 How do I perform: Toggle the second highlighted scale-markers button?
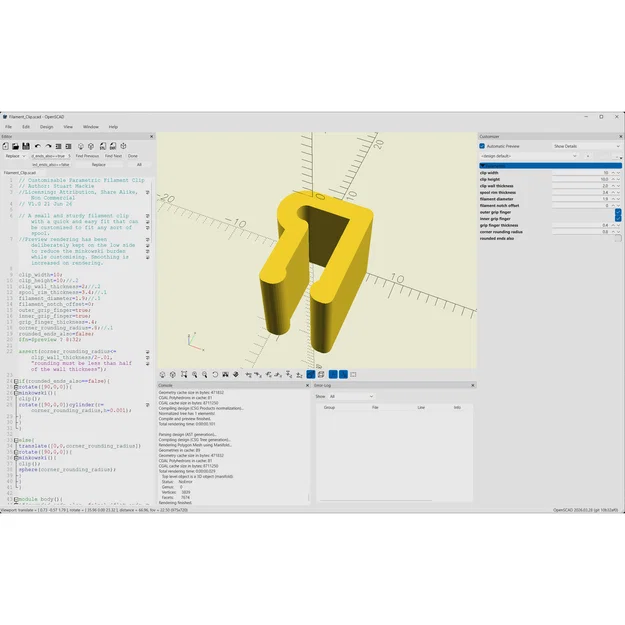point(343,374)
